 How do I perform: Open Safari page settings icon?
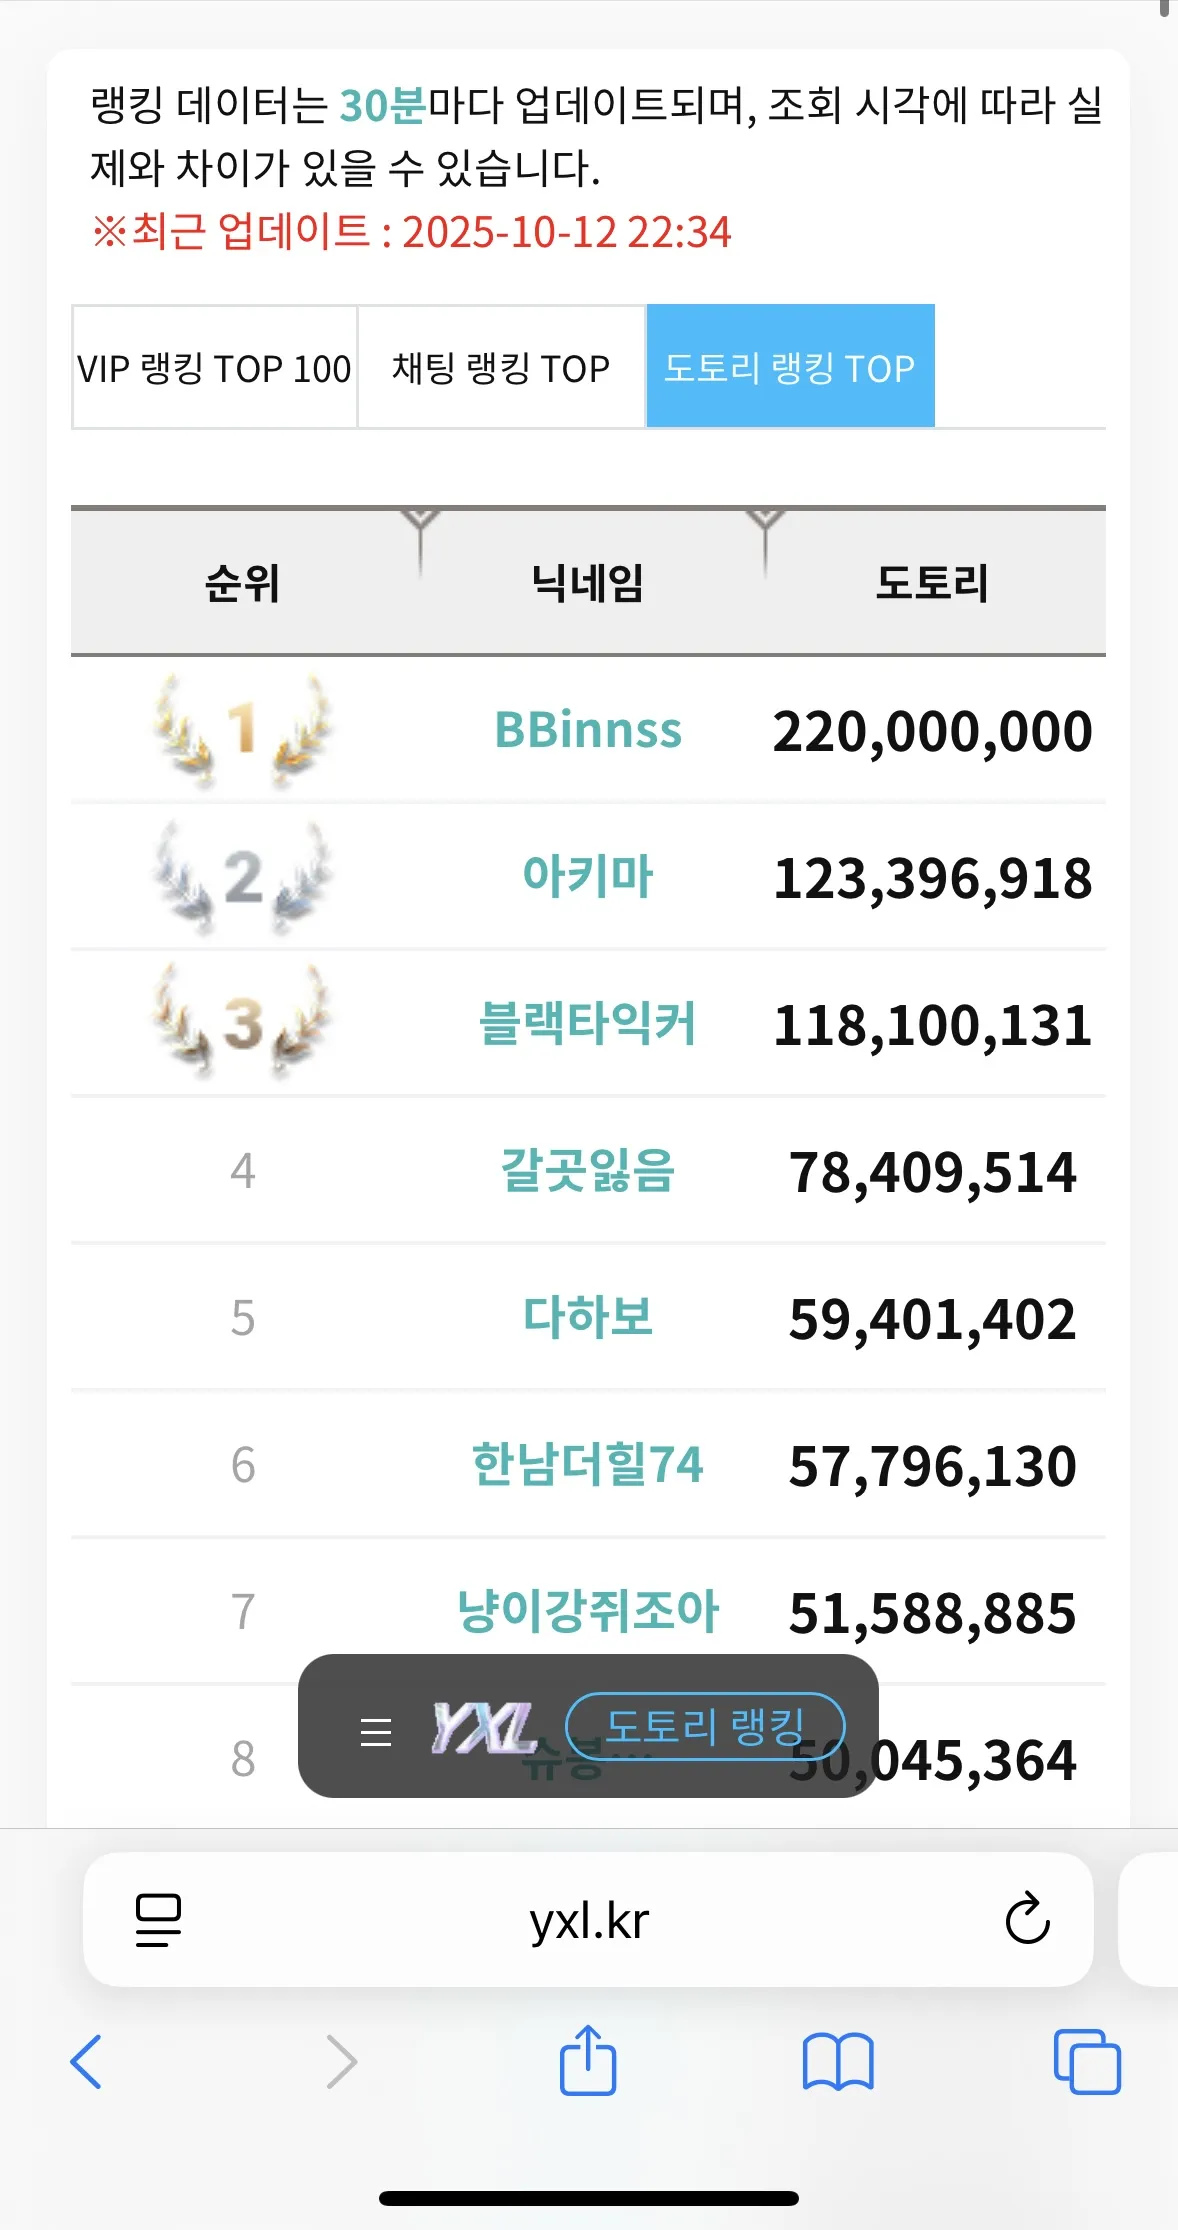158,1919
